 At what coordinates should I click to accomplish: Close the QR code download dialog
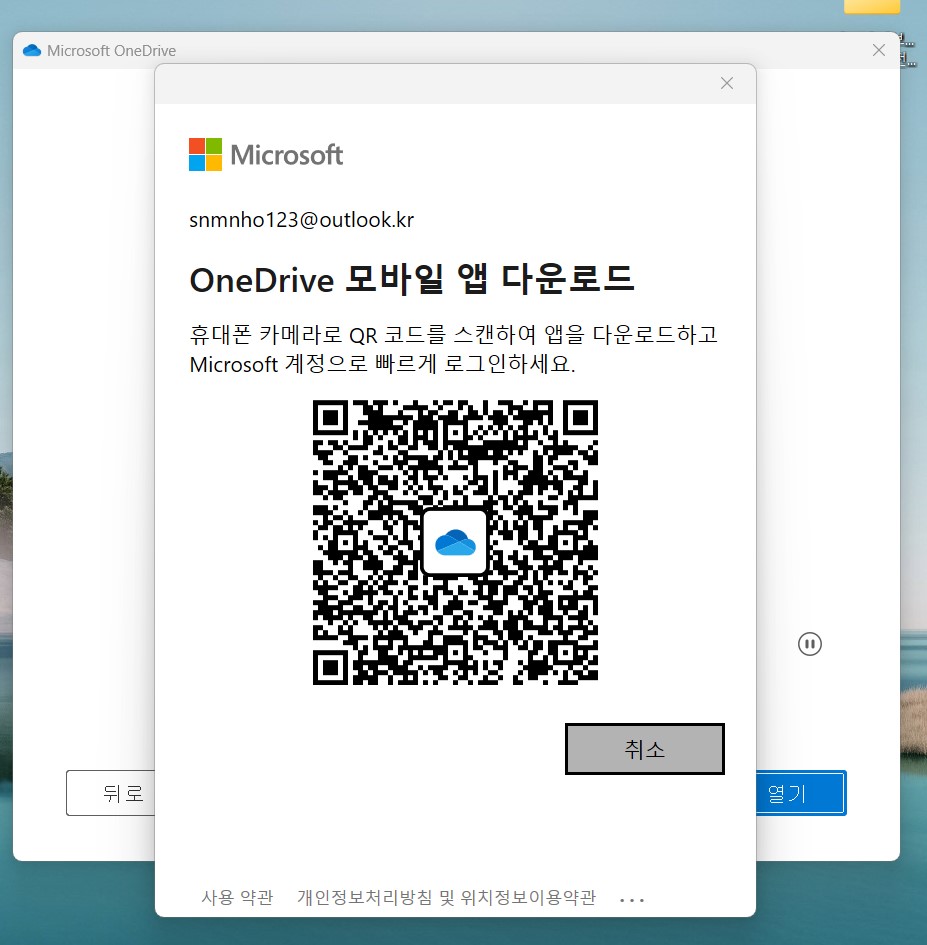727,83
